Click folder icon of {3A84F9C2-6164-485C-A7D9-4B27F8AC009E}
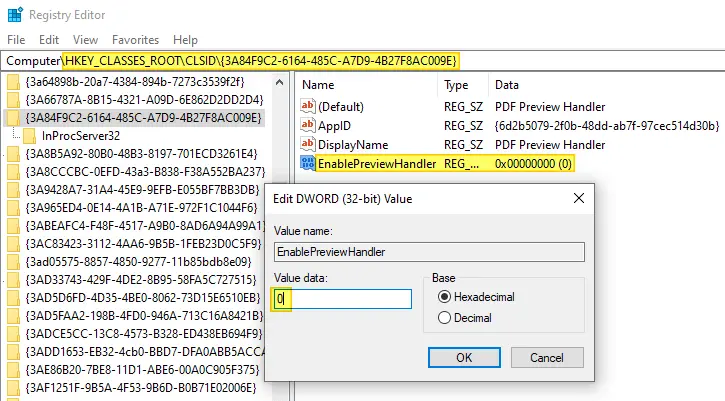Screen dimensions: 725x401 (x=13, y=118)
